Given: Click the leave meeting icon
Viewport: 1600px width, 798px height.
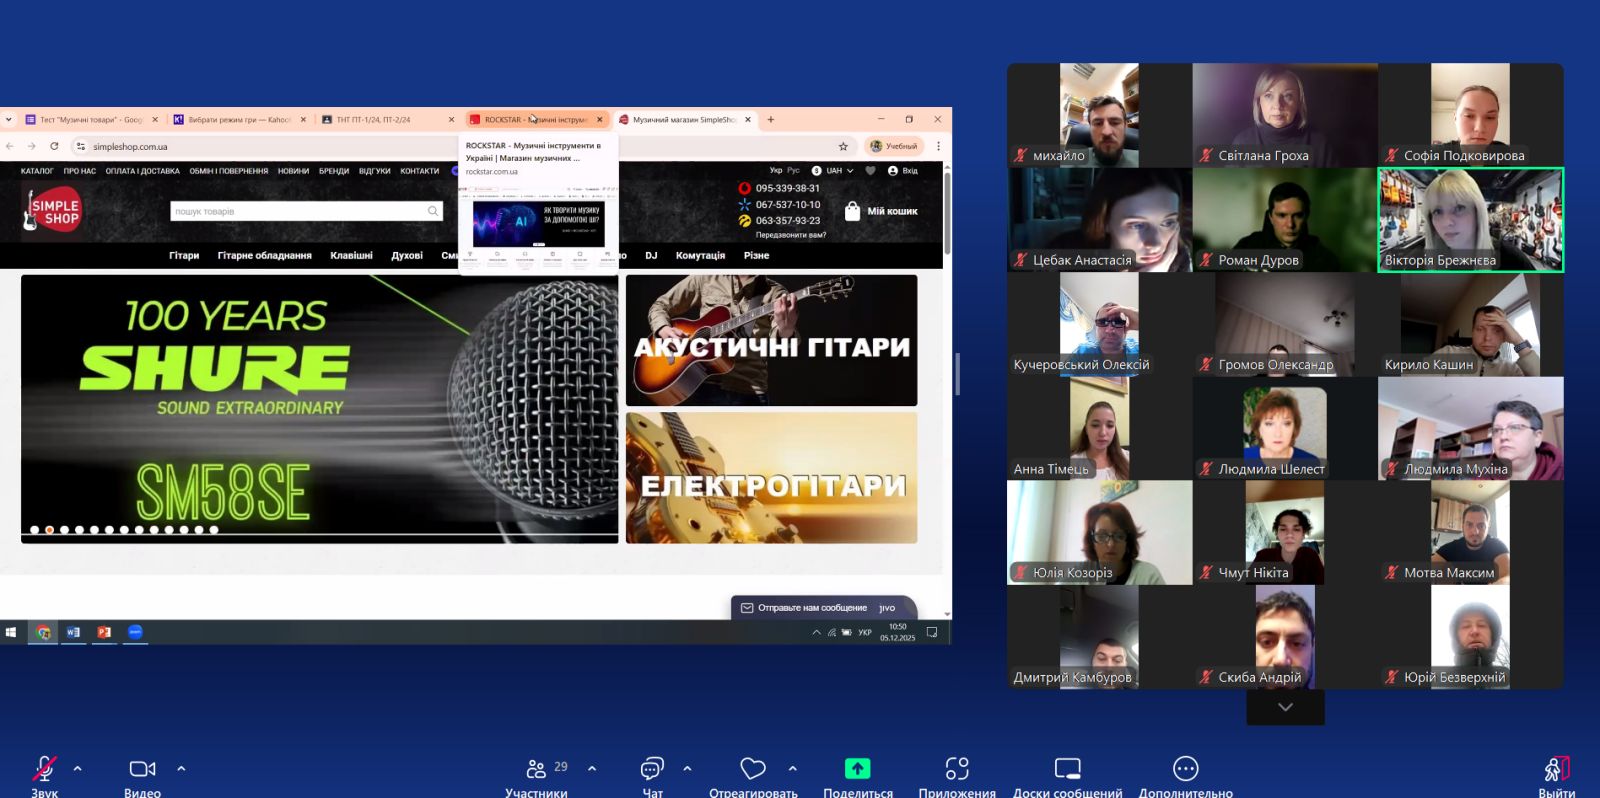Looking at the screenshot, I should coord(1556,768).
